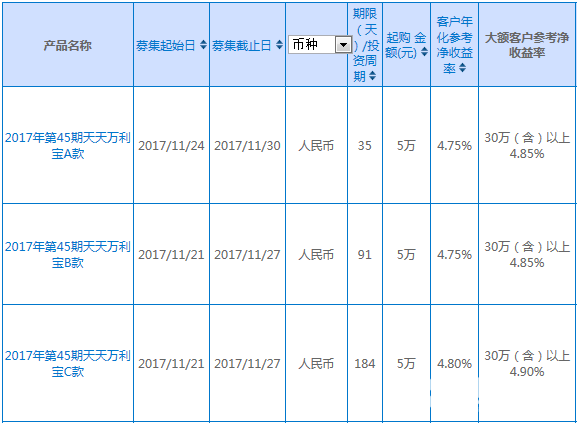This screenshot has width=577, height=423.
Task: Click 4.75% yield in A款 row
Action: [x=454, y=146]
